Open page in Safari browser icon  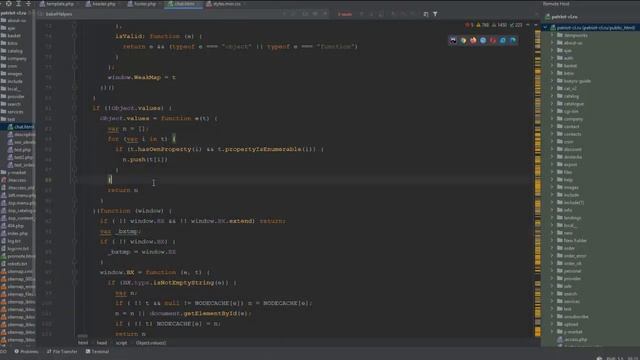coord(483,40)
